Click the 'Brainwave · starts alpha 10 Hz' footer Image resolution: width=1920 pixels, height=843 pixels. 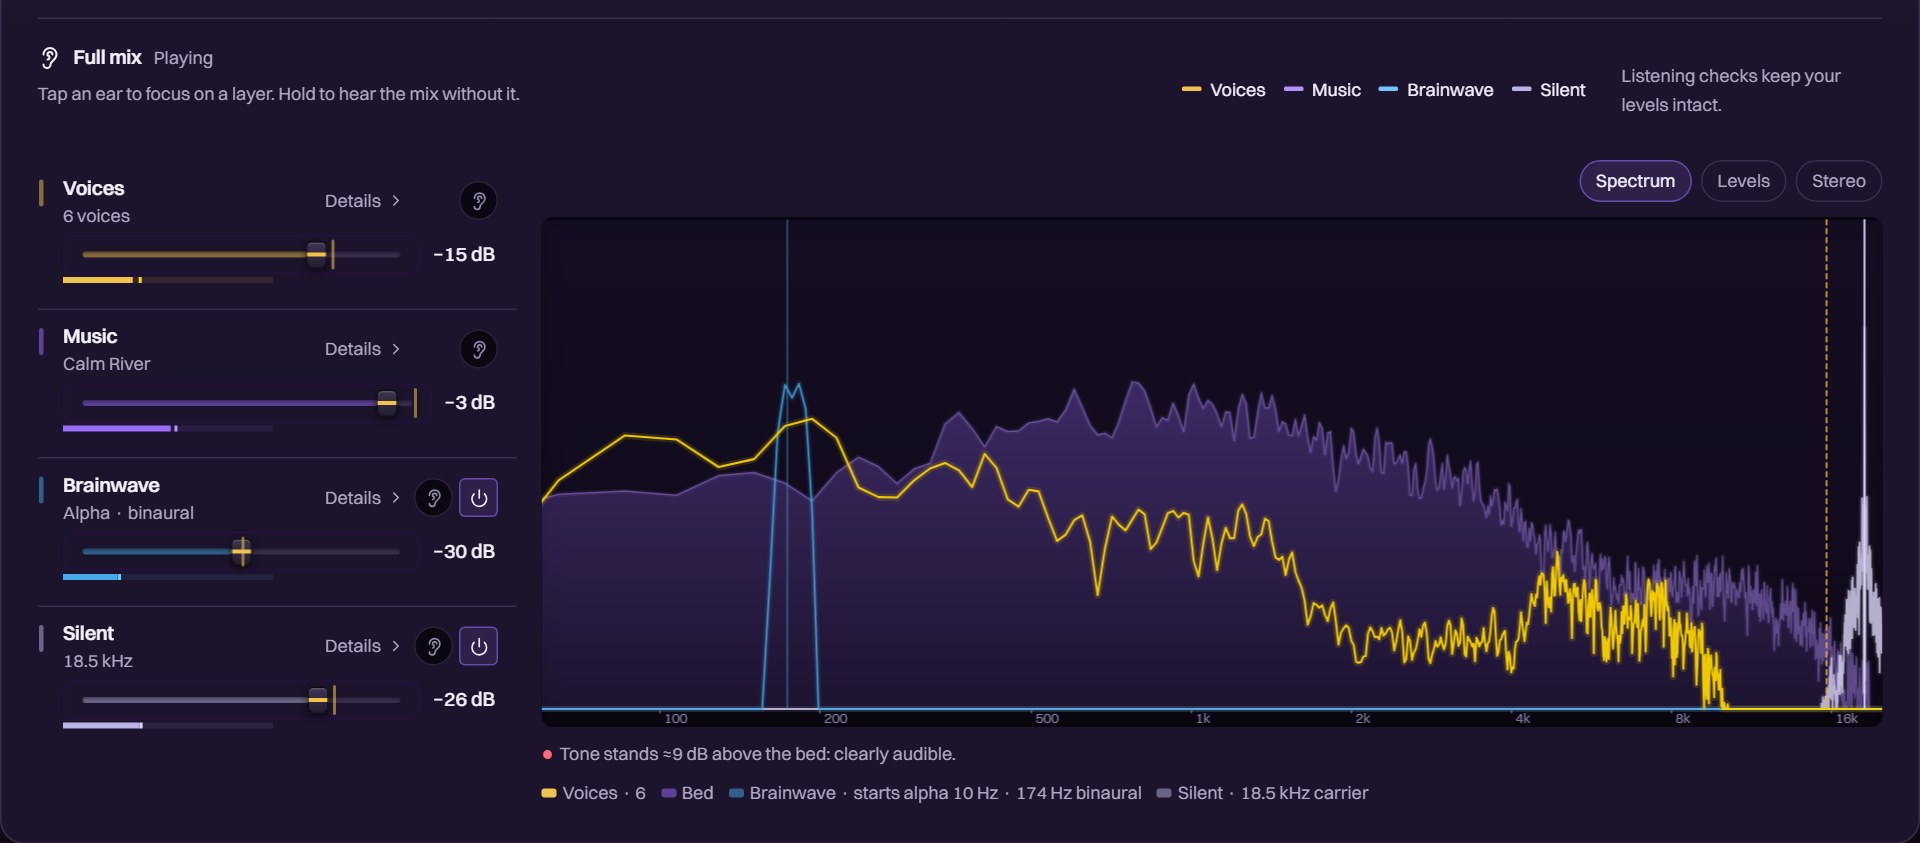point(935,793)
